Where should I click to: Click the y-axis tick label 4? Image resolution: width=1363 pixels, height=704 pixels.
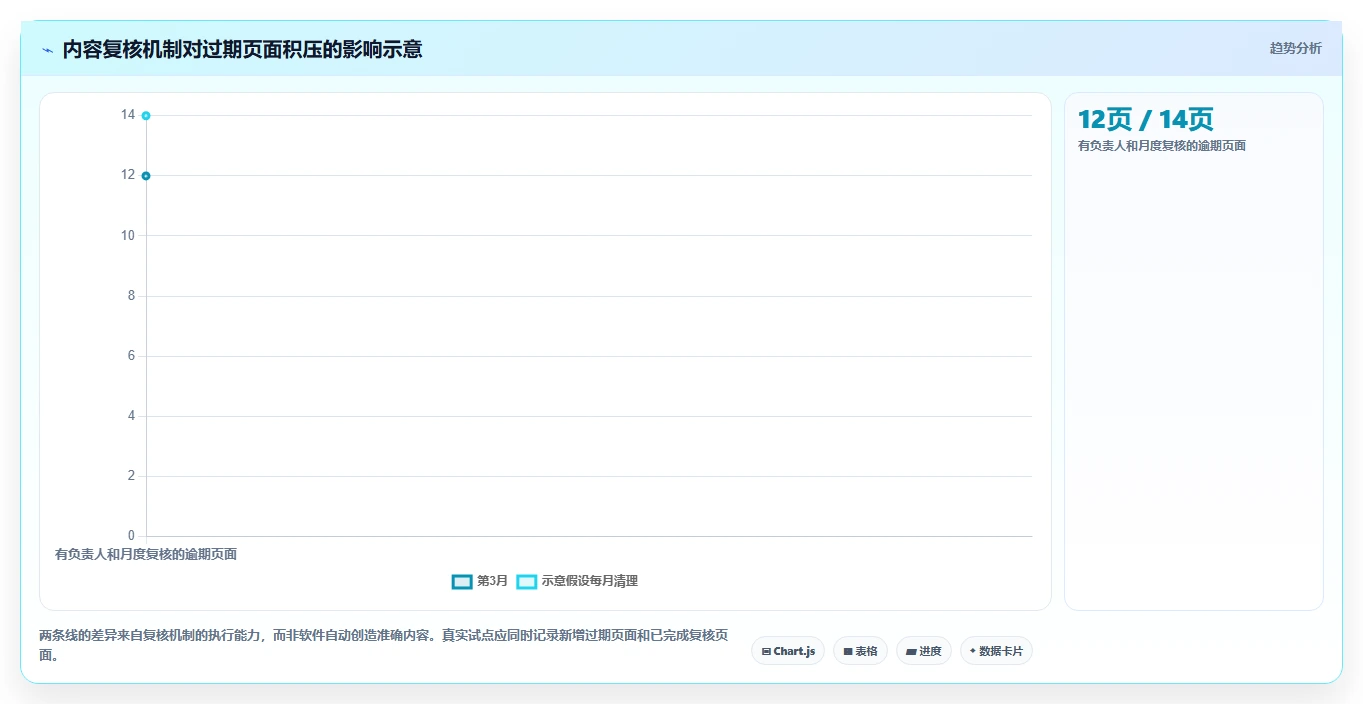coord(131,416)
